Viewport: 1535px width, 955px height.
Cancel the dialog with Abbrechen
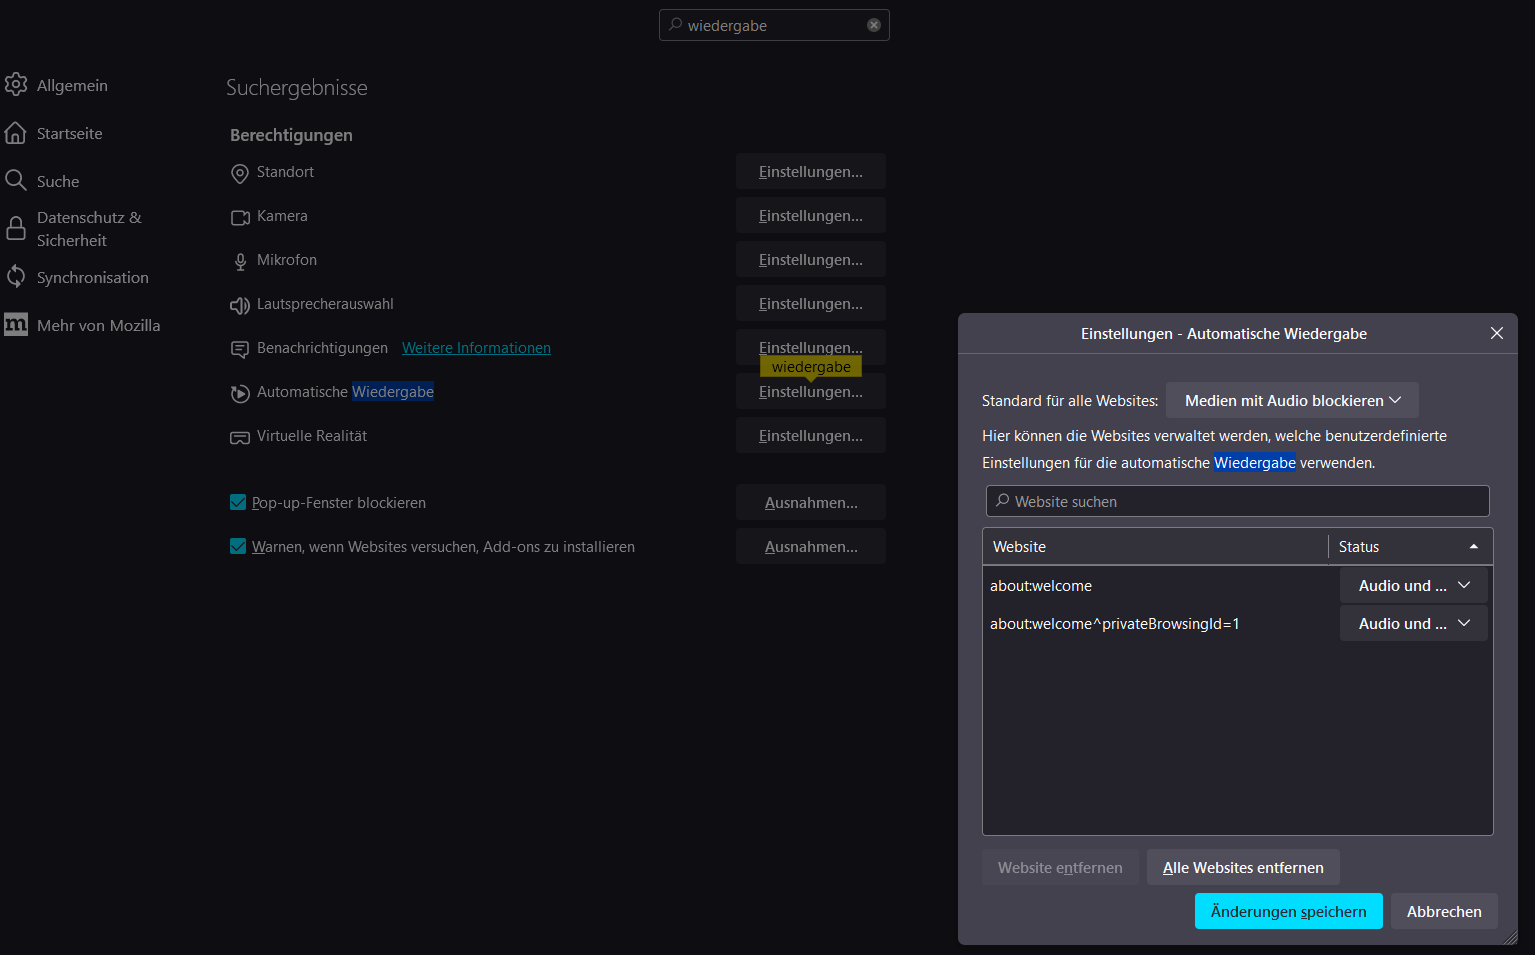pos(1444,911)
